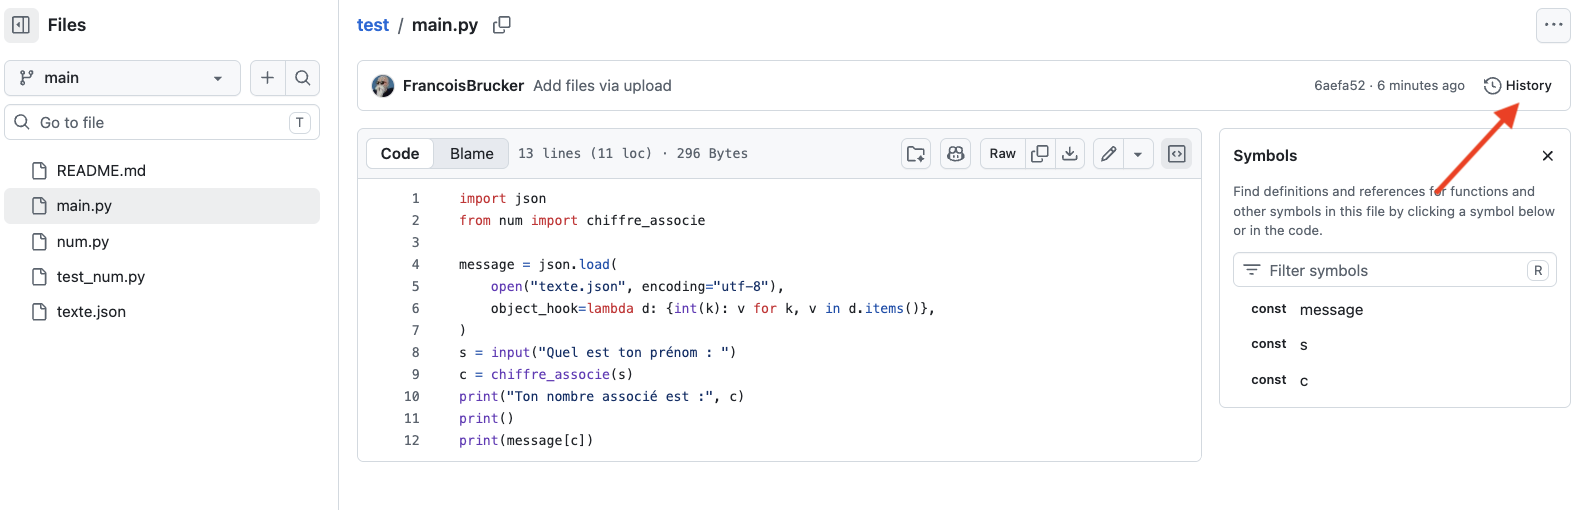View file History

click(x=1518, y=86)
